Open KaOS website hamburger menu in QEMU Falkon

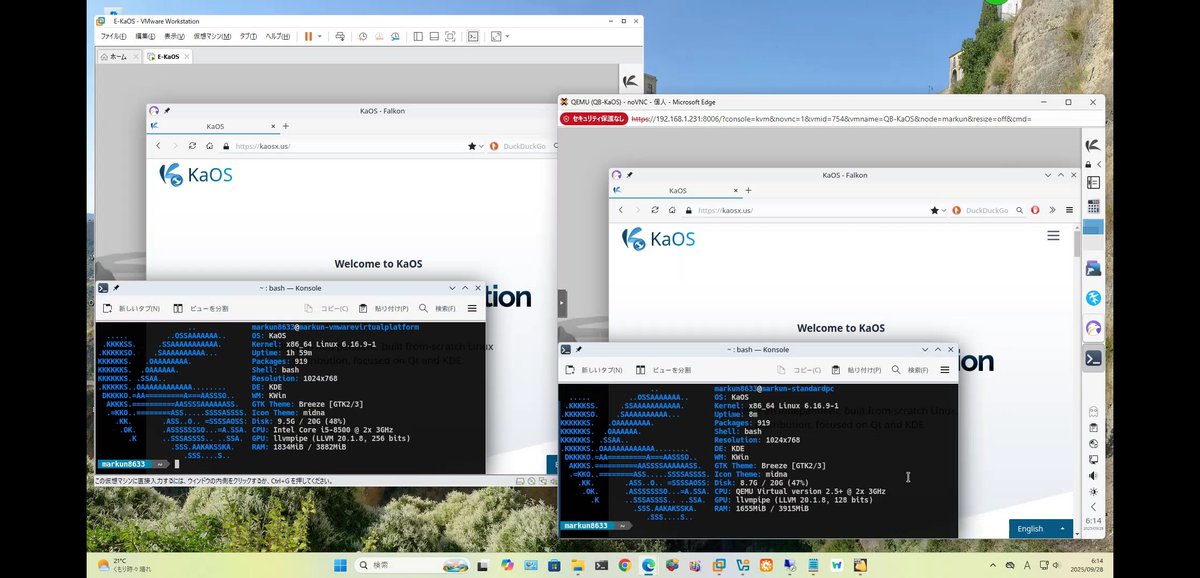click(x=1053, y=236)
